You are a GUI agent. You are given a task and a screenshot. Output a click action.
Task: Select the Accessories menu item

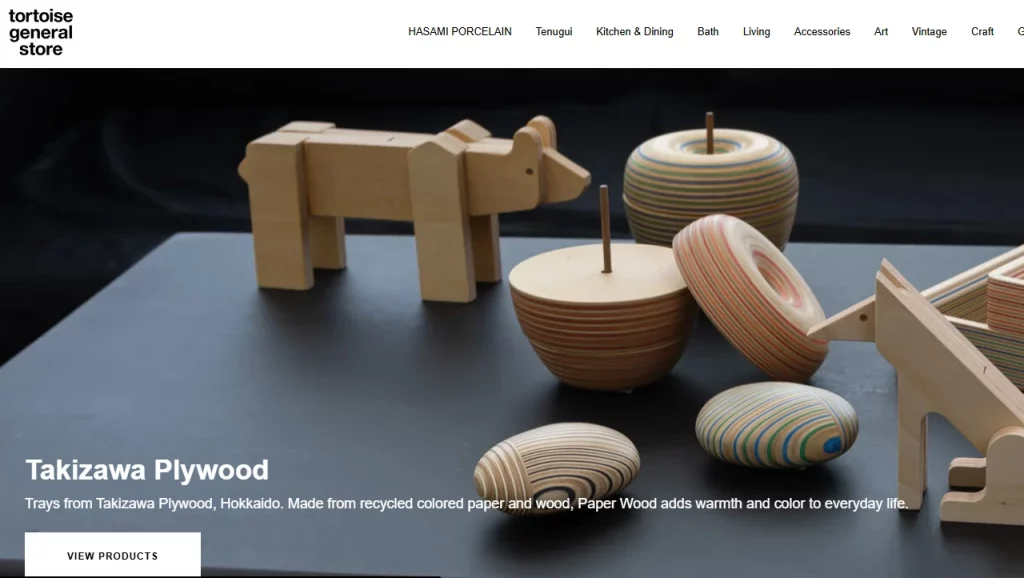(x=822, y=31)
